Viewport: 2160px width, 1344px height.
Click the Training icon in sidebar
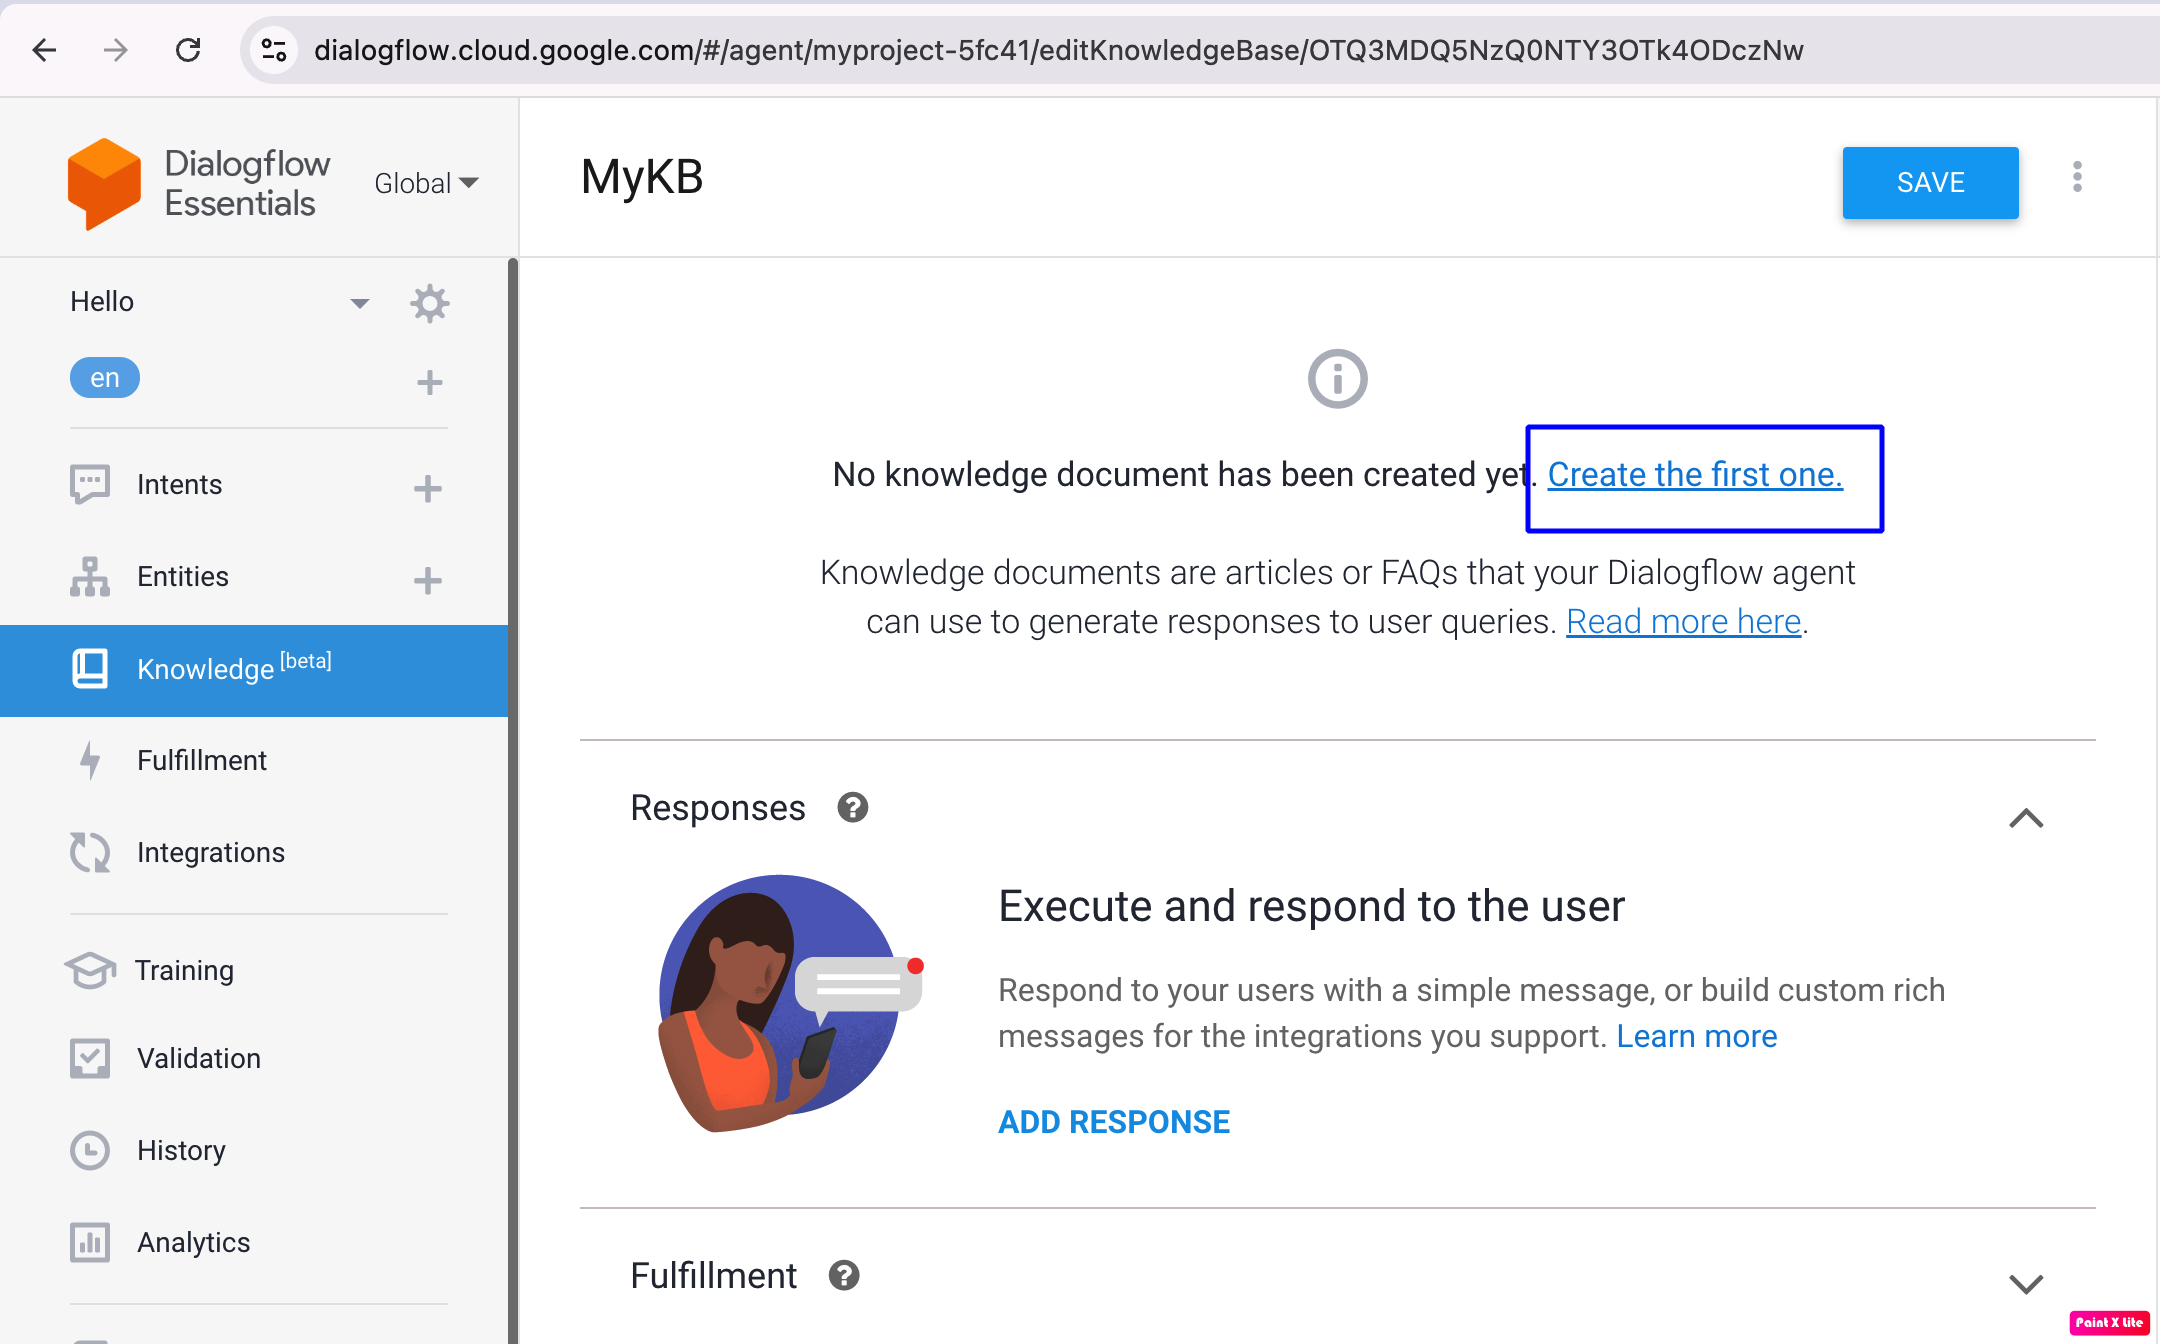coord(88,969)
